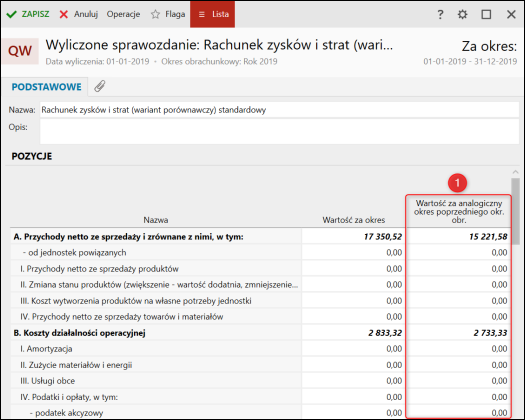525x420 pixels.
Task: Select row III. Koszt wytworzenia produktów
Action: point(156,301)
